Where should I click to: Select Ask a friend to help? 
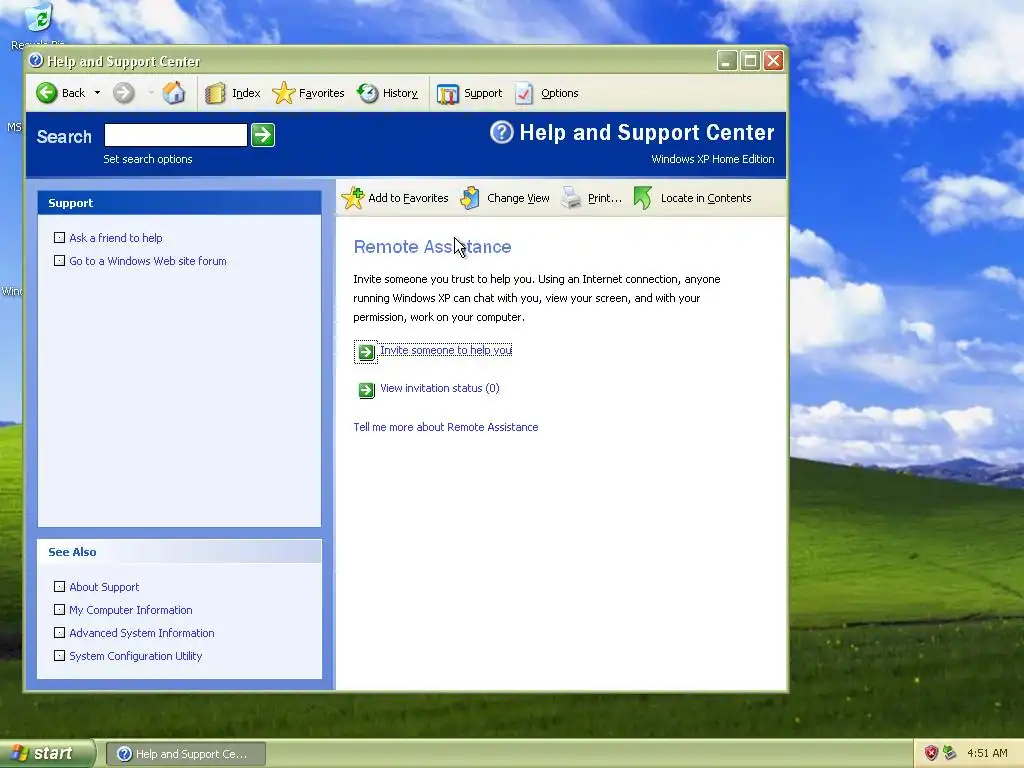(x=116, y=238)
